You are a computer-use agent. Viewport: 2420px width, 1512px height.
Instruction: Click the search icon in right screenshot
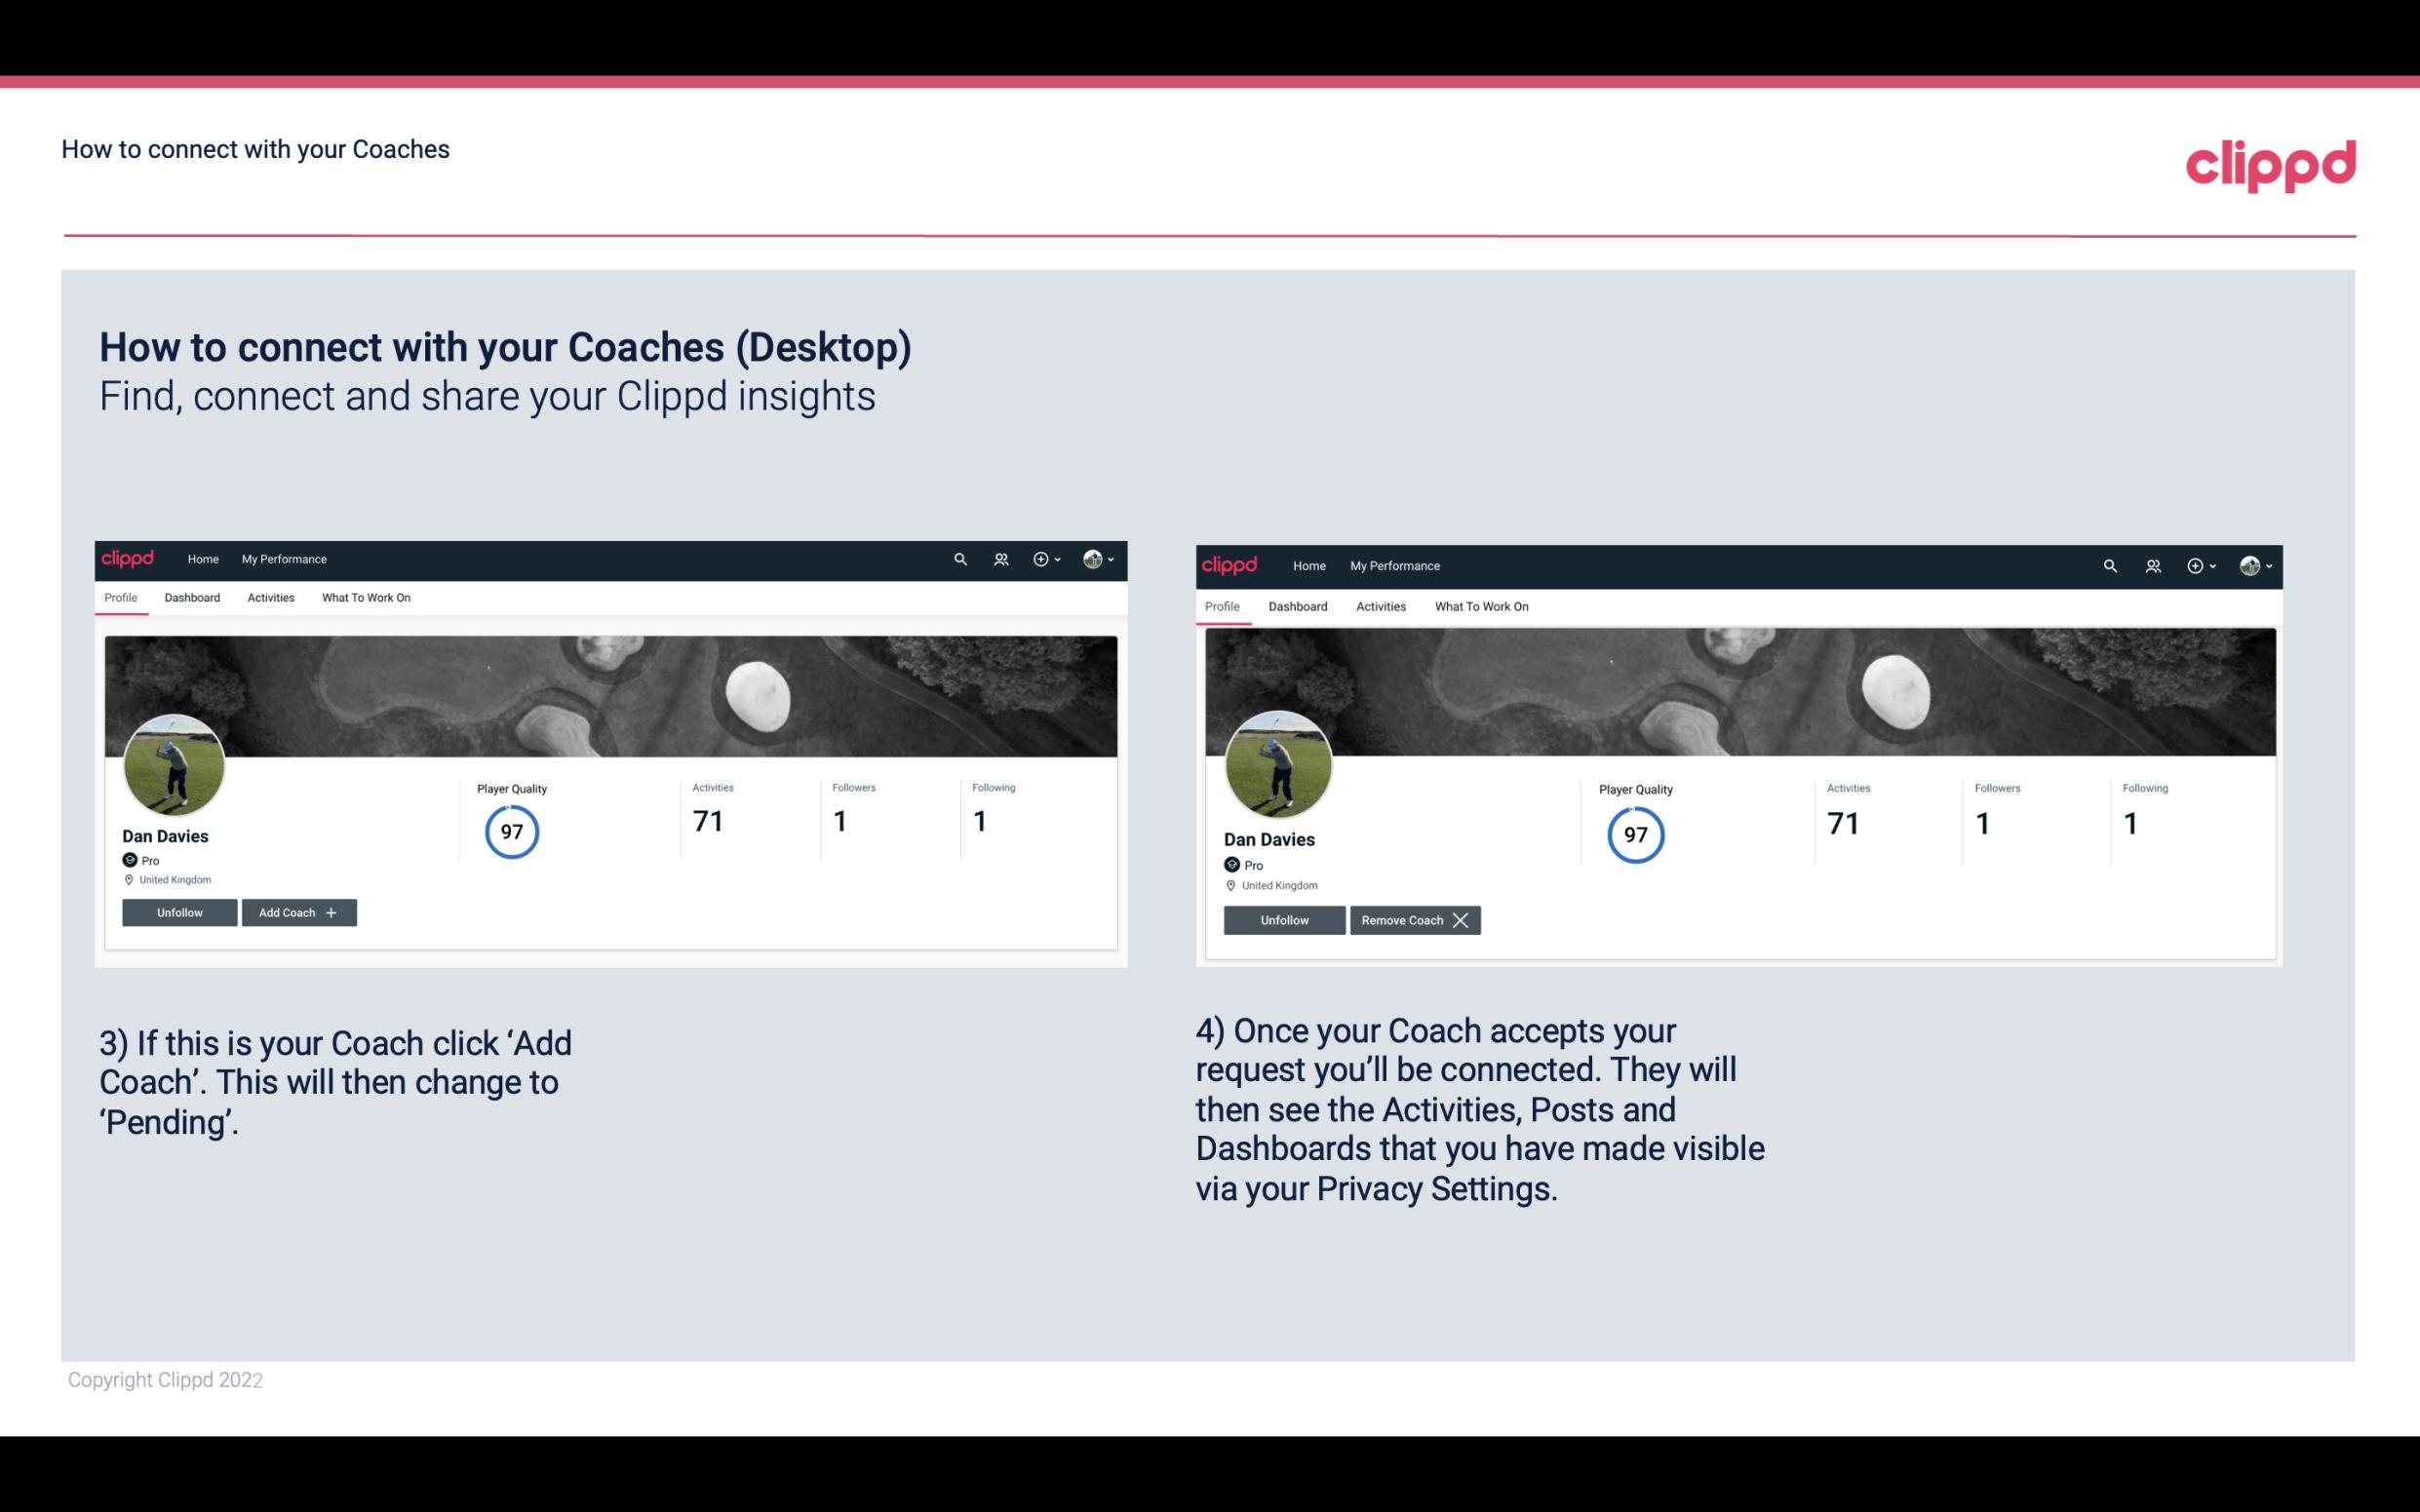point(2110,566)
